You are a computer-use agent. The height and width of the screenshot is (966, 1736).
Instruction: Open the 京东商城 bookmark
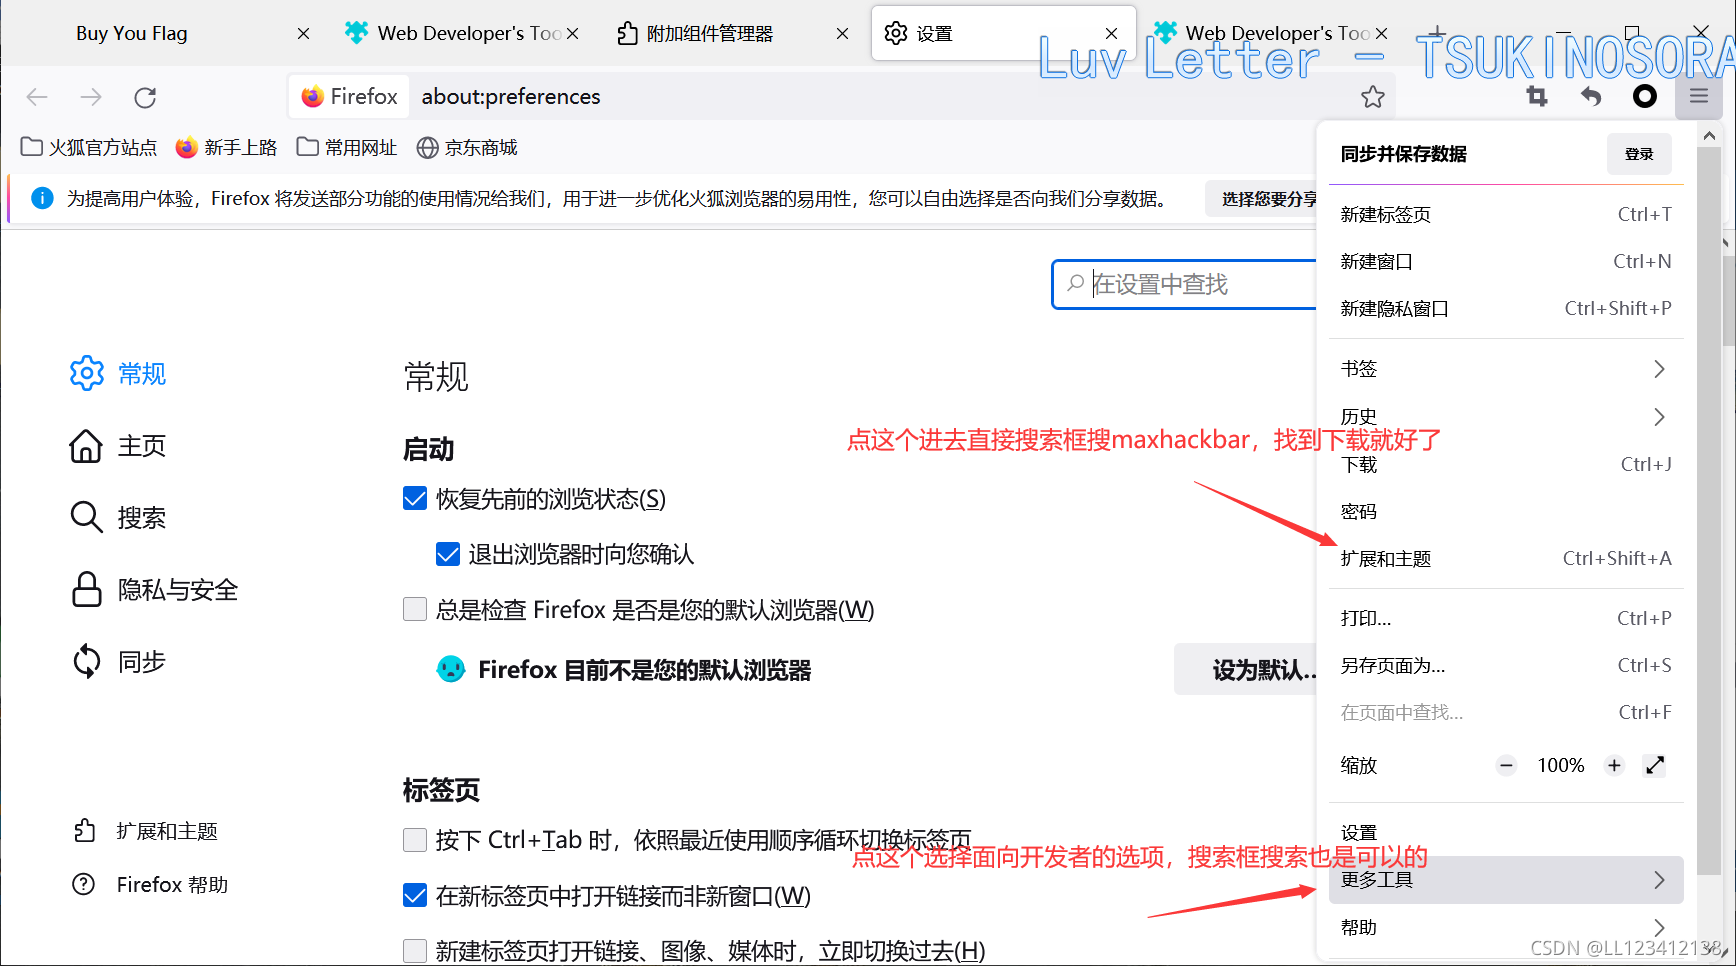tap(467, 148)
